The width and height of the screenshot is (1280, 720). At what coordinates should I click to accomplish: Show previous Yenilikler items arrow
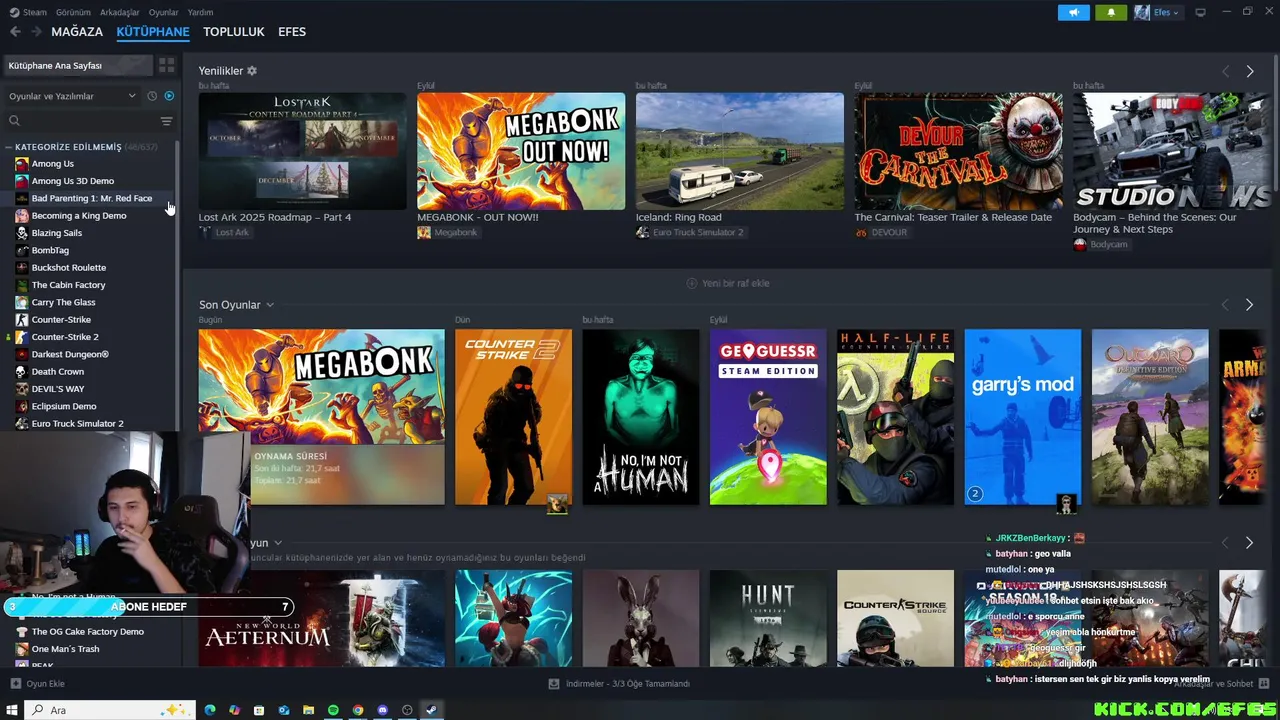tap(1225, 72)
